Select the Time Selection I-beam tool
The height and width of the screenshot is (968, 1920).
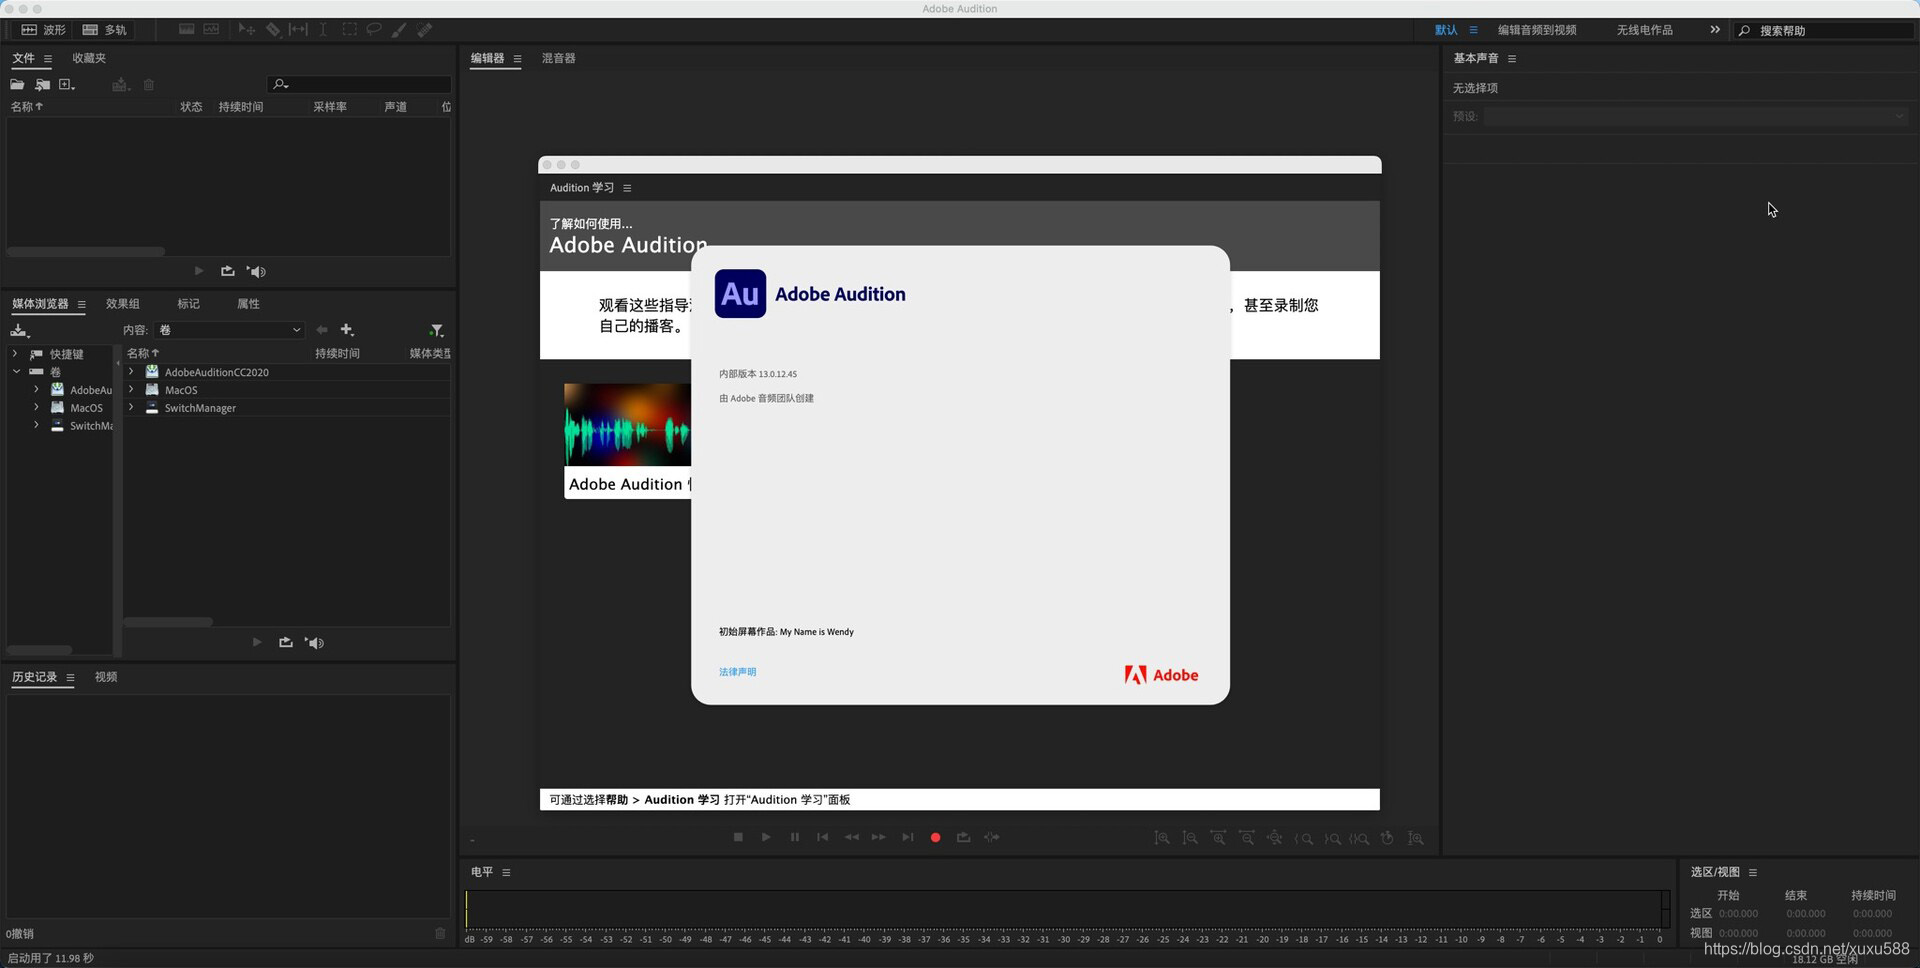pos(323,30)
